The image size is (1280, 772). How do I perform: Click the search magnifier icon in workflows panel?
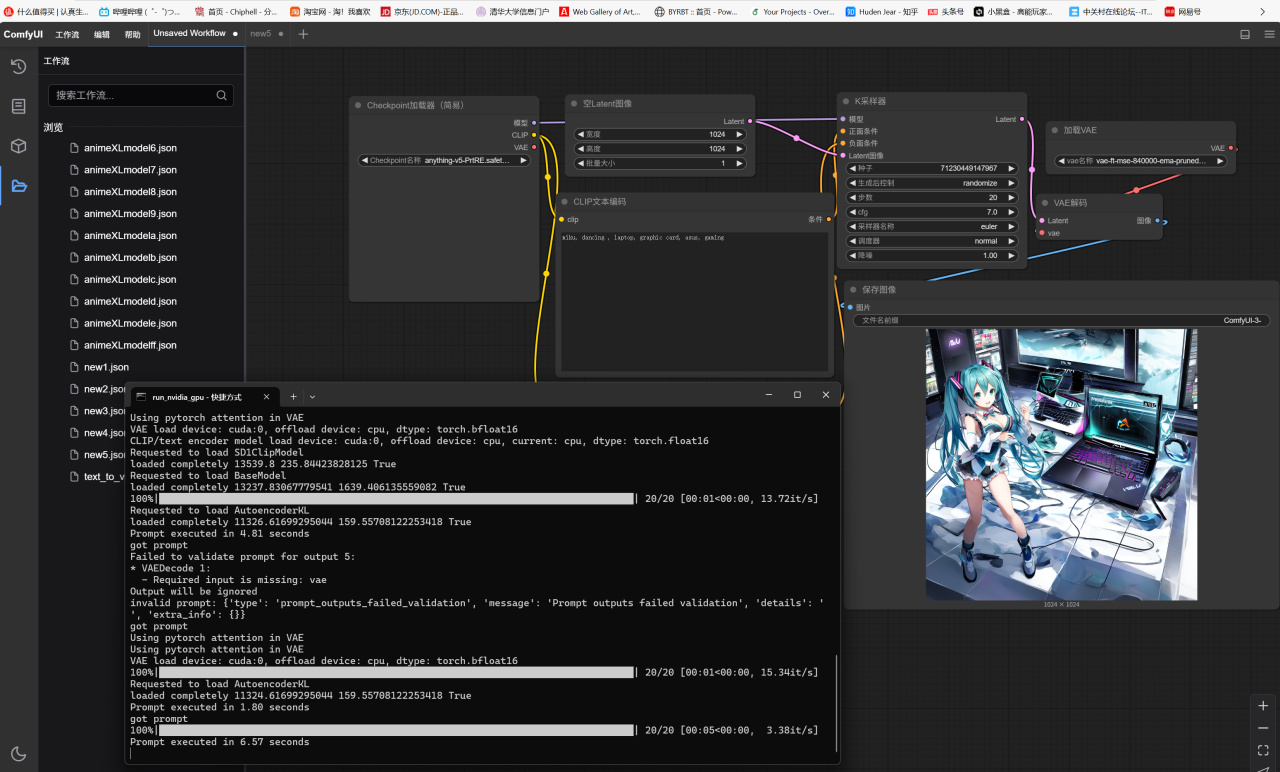point(221,96)
